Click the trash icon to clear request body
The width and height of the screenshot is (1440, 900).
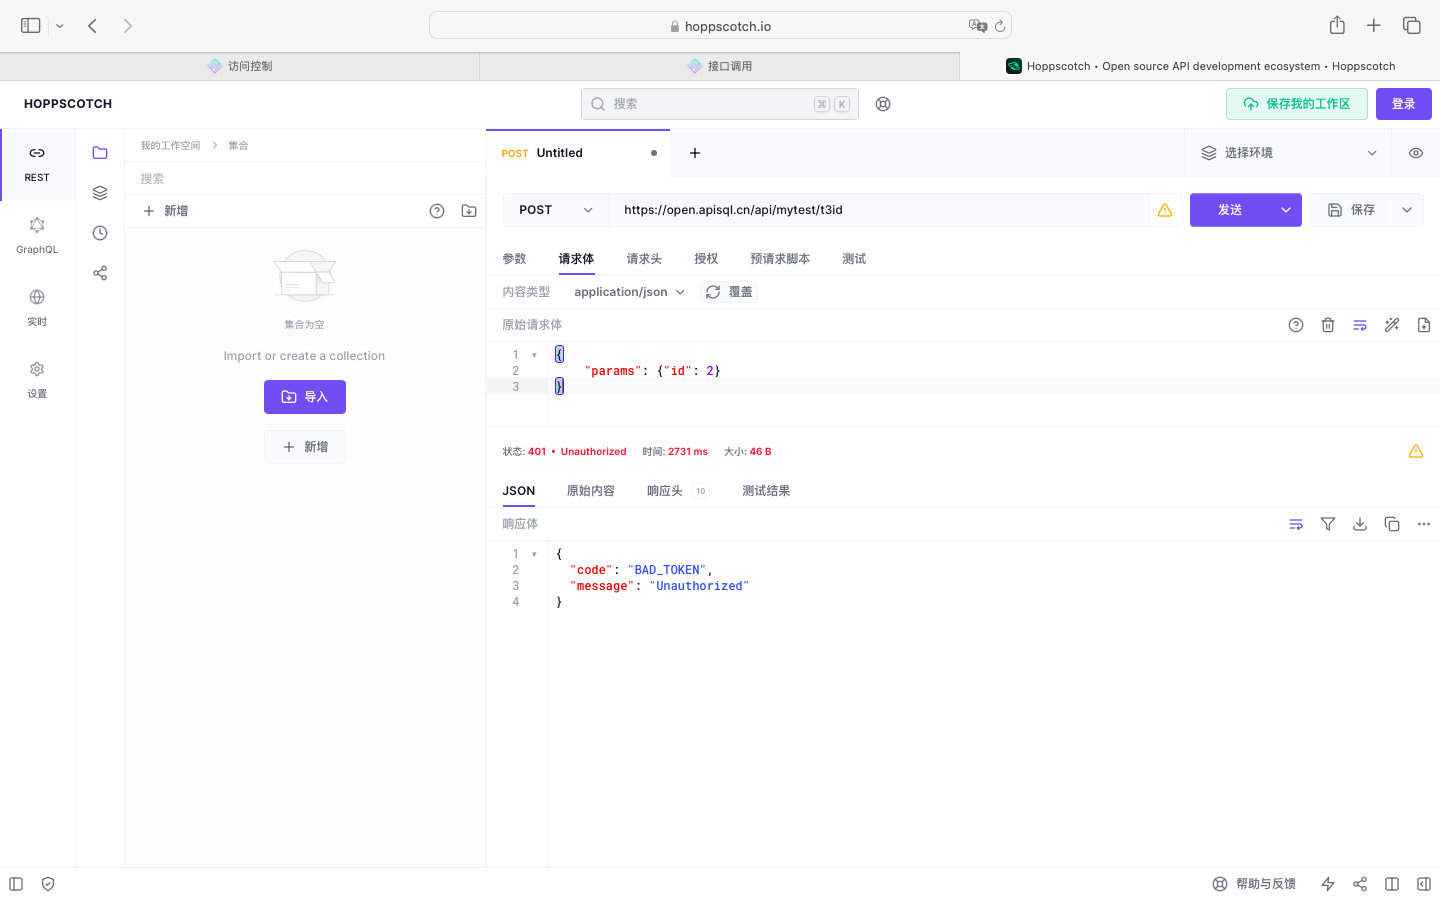pos(1328,325)
